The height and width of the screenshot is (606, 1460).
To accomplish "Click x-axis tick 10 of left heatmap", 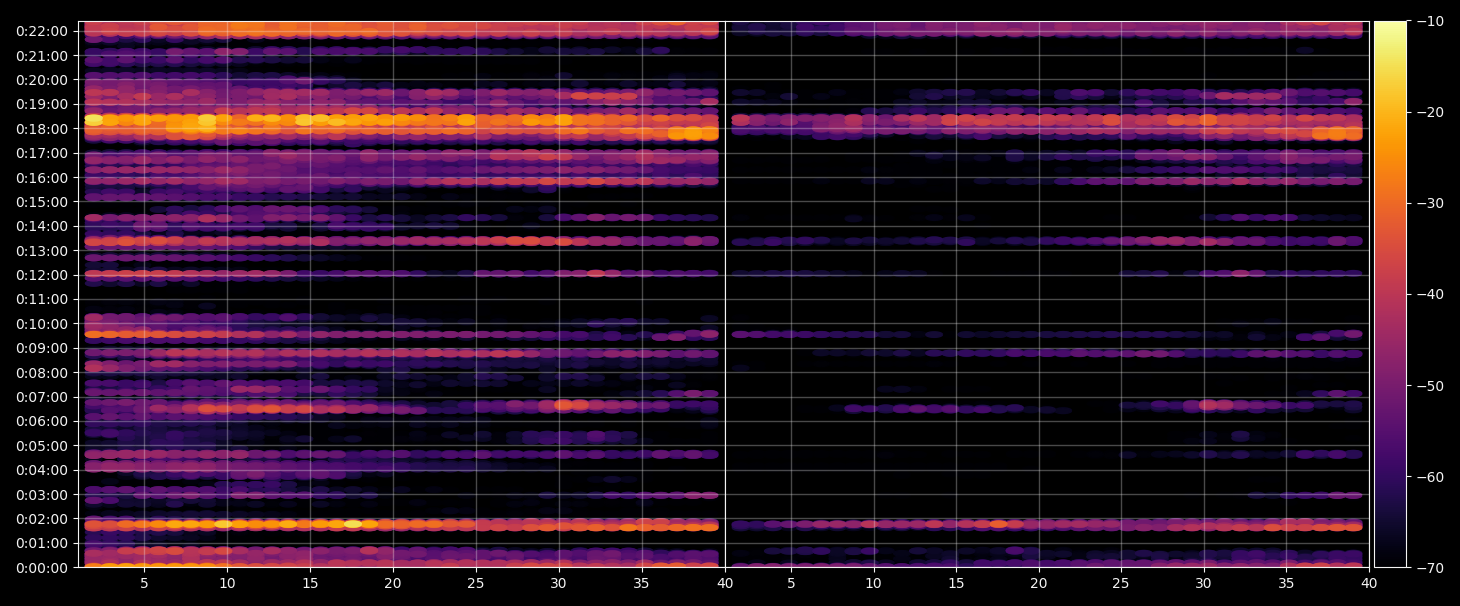I will point(227,583).
